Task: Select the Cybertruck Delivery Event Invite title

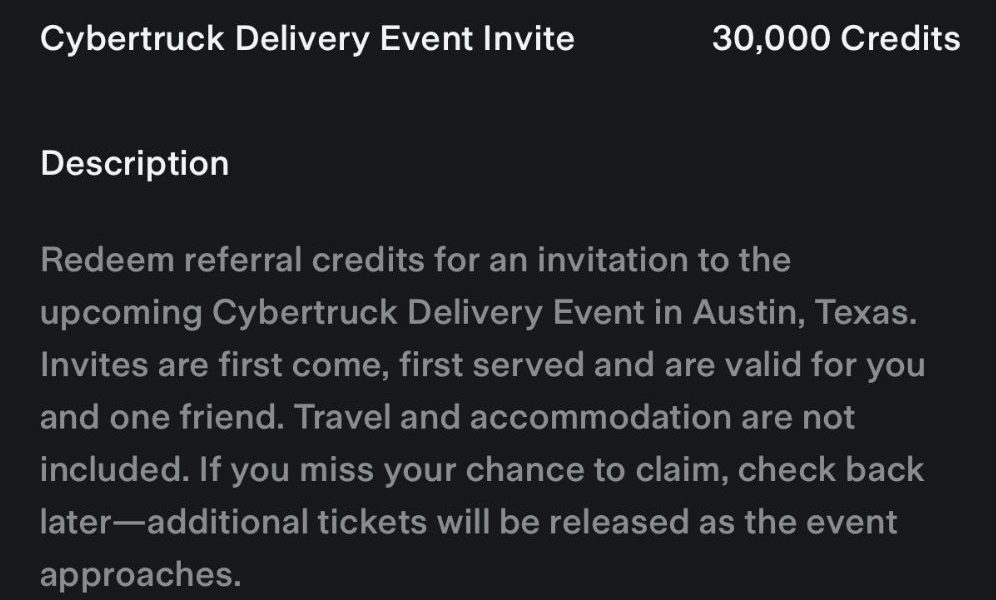Action: coord(307,39)
